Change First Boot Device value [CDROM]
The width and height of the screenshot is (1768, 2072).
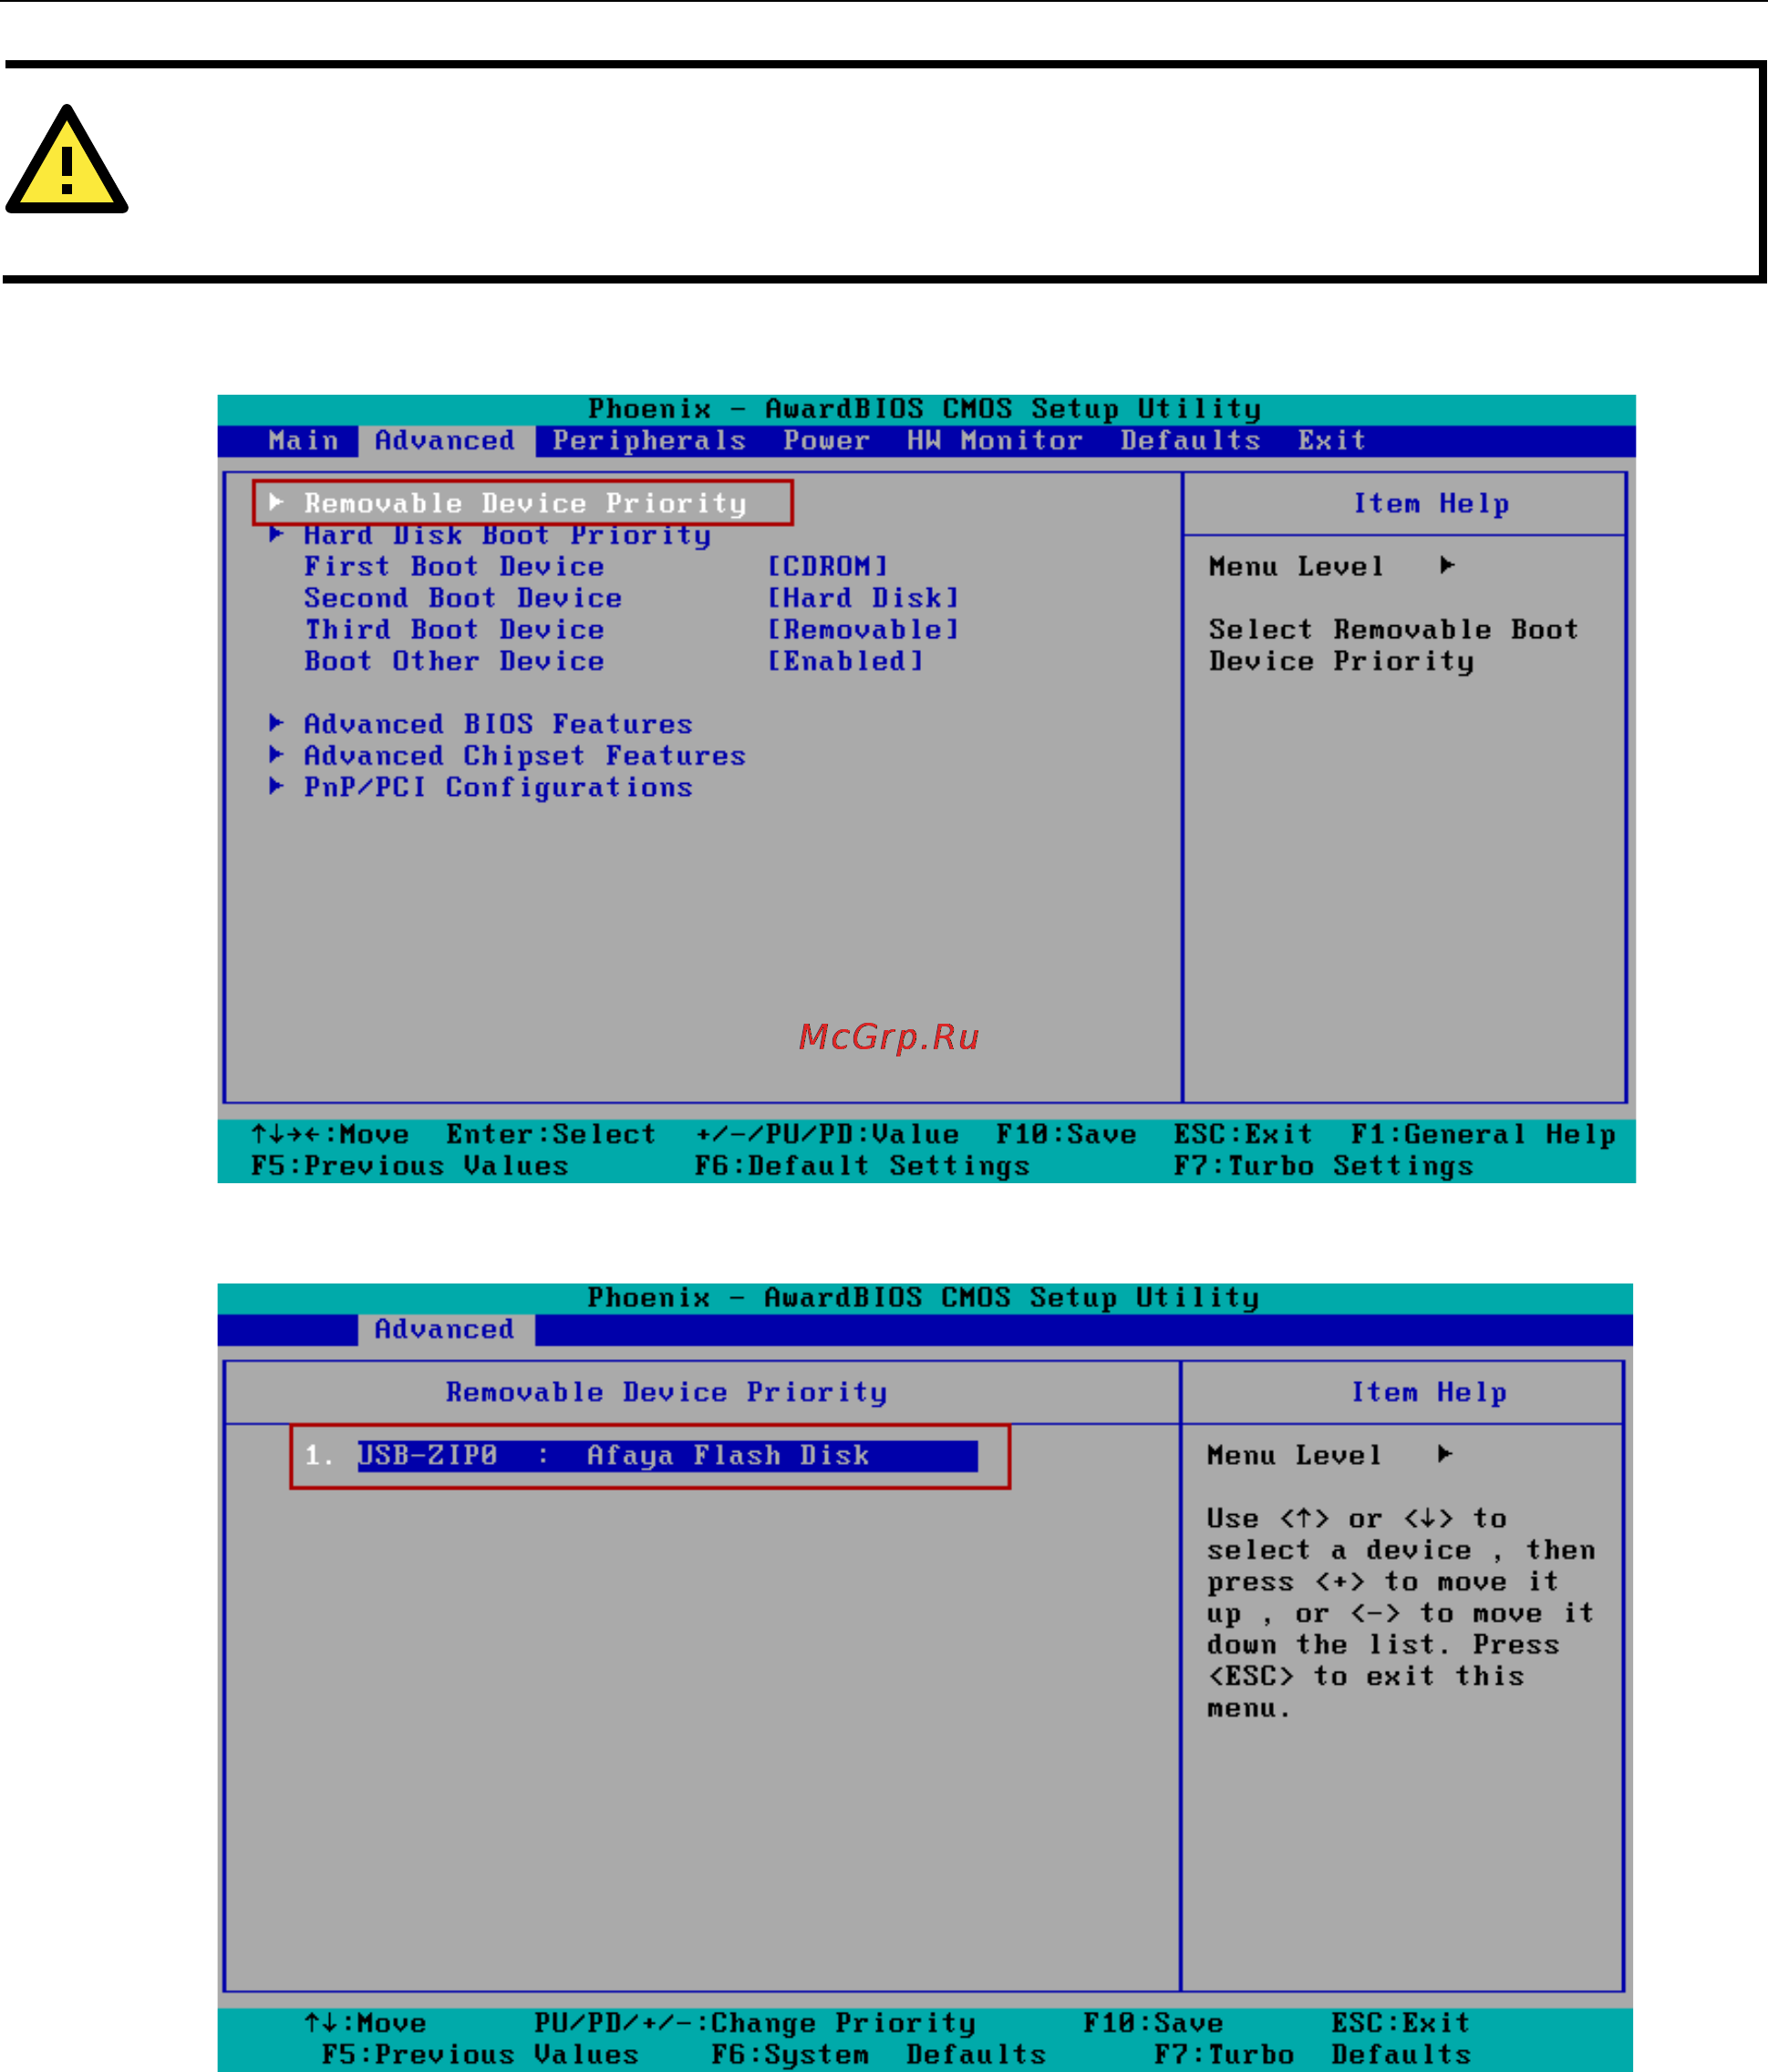click(827, 566)
